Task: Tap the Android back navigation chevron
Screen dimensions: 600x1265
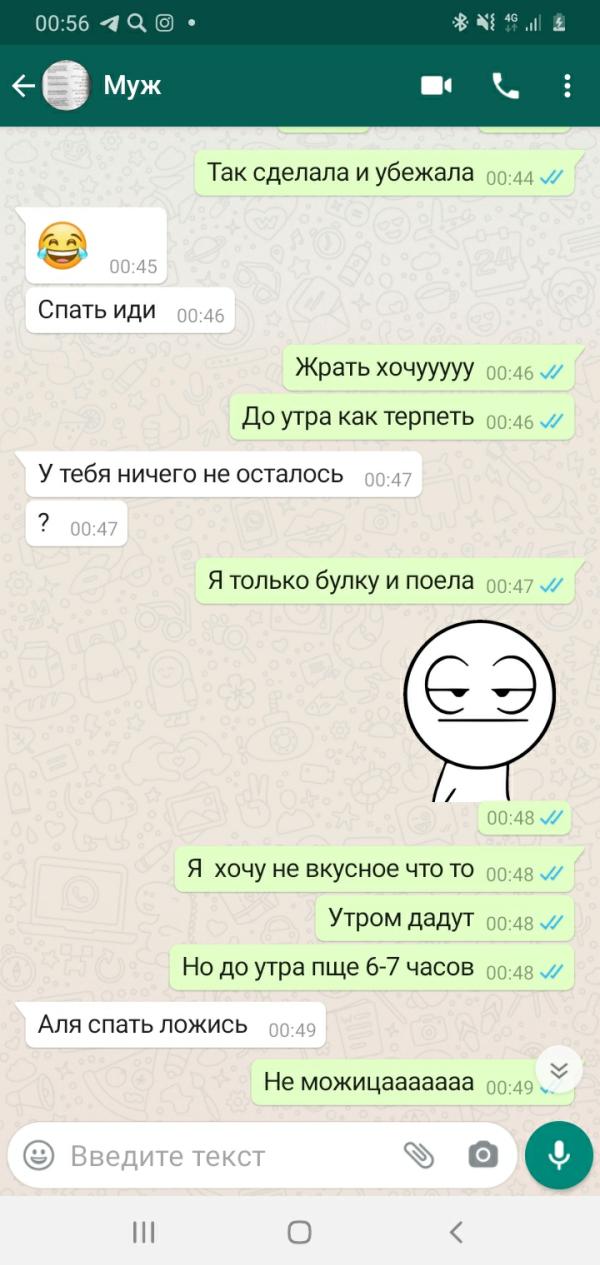Action: (456, 1232)
